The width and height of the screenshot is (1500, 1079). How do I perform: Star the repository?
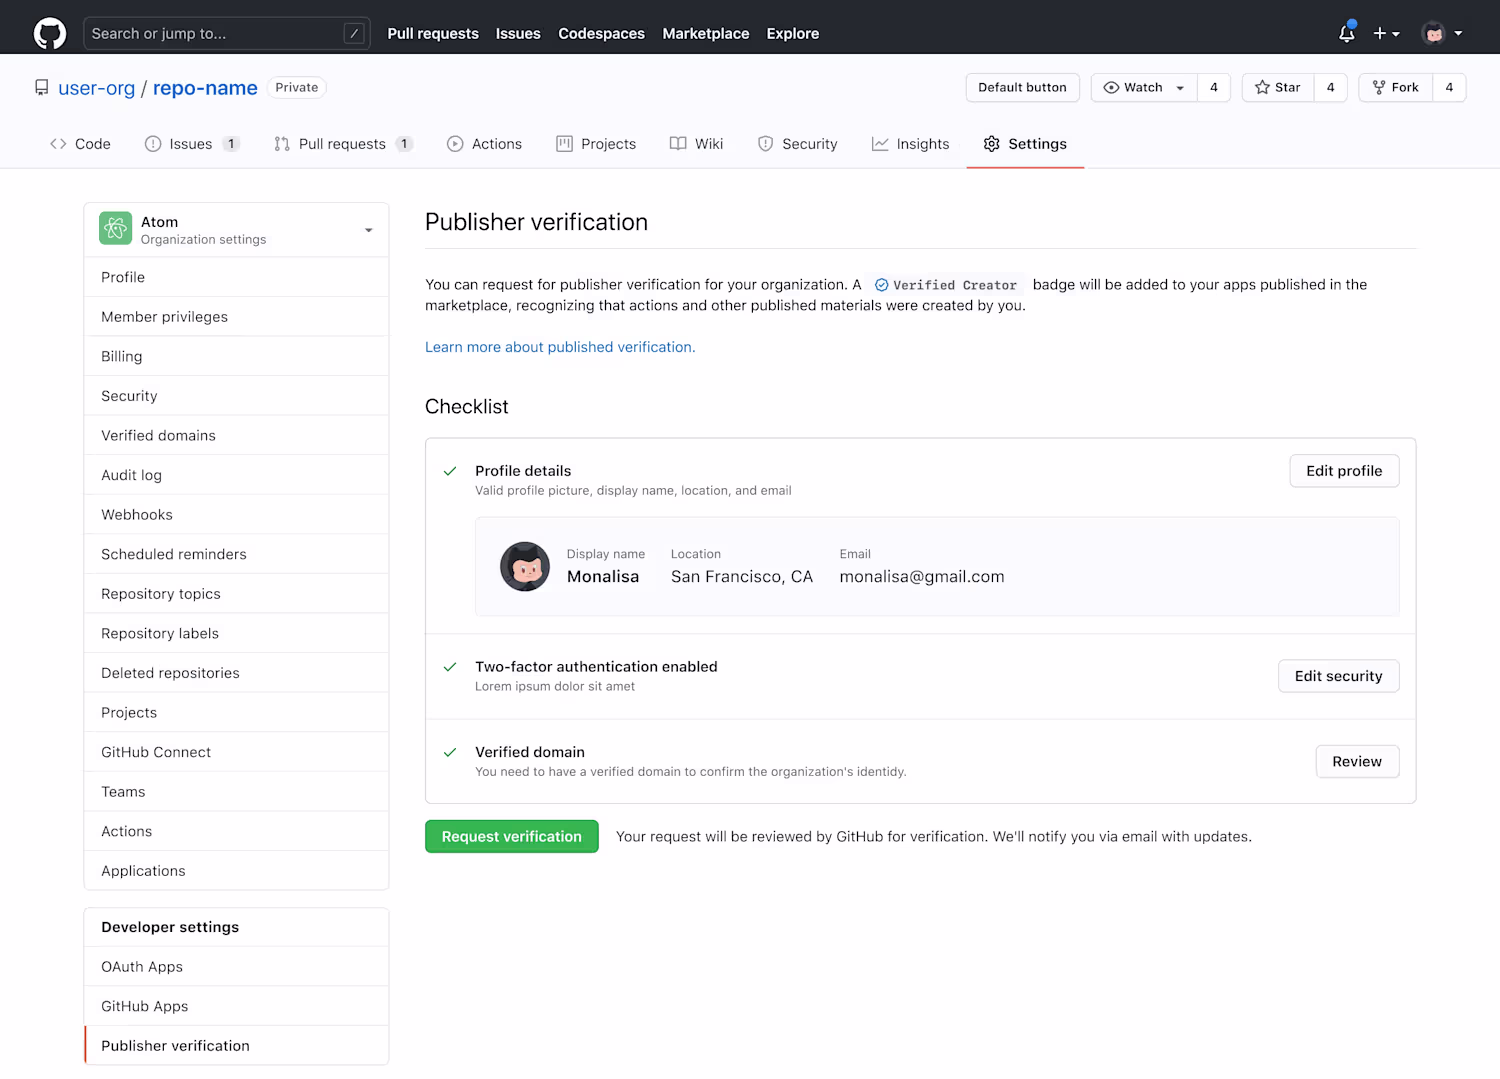click(1278, 88)
